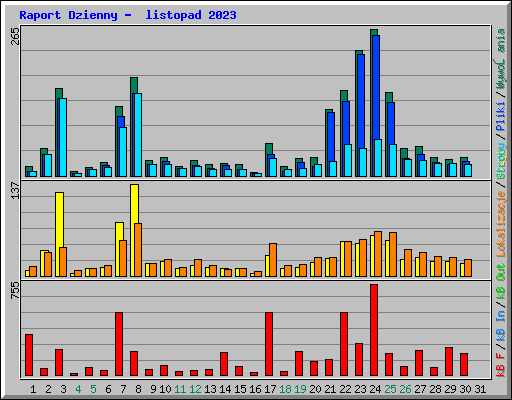Viewport: 512px width, 400px height.
Task: Click the orange bar for day 17
Action: click(x=273, y=260)
